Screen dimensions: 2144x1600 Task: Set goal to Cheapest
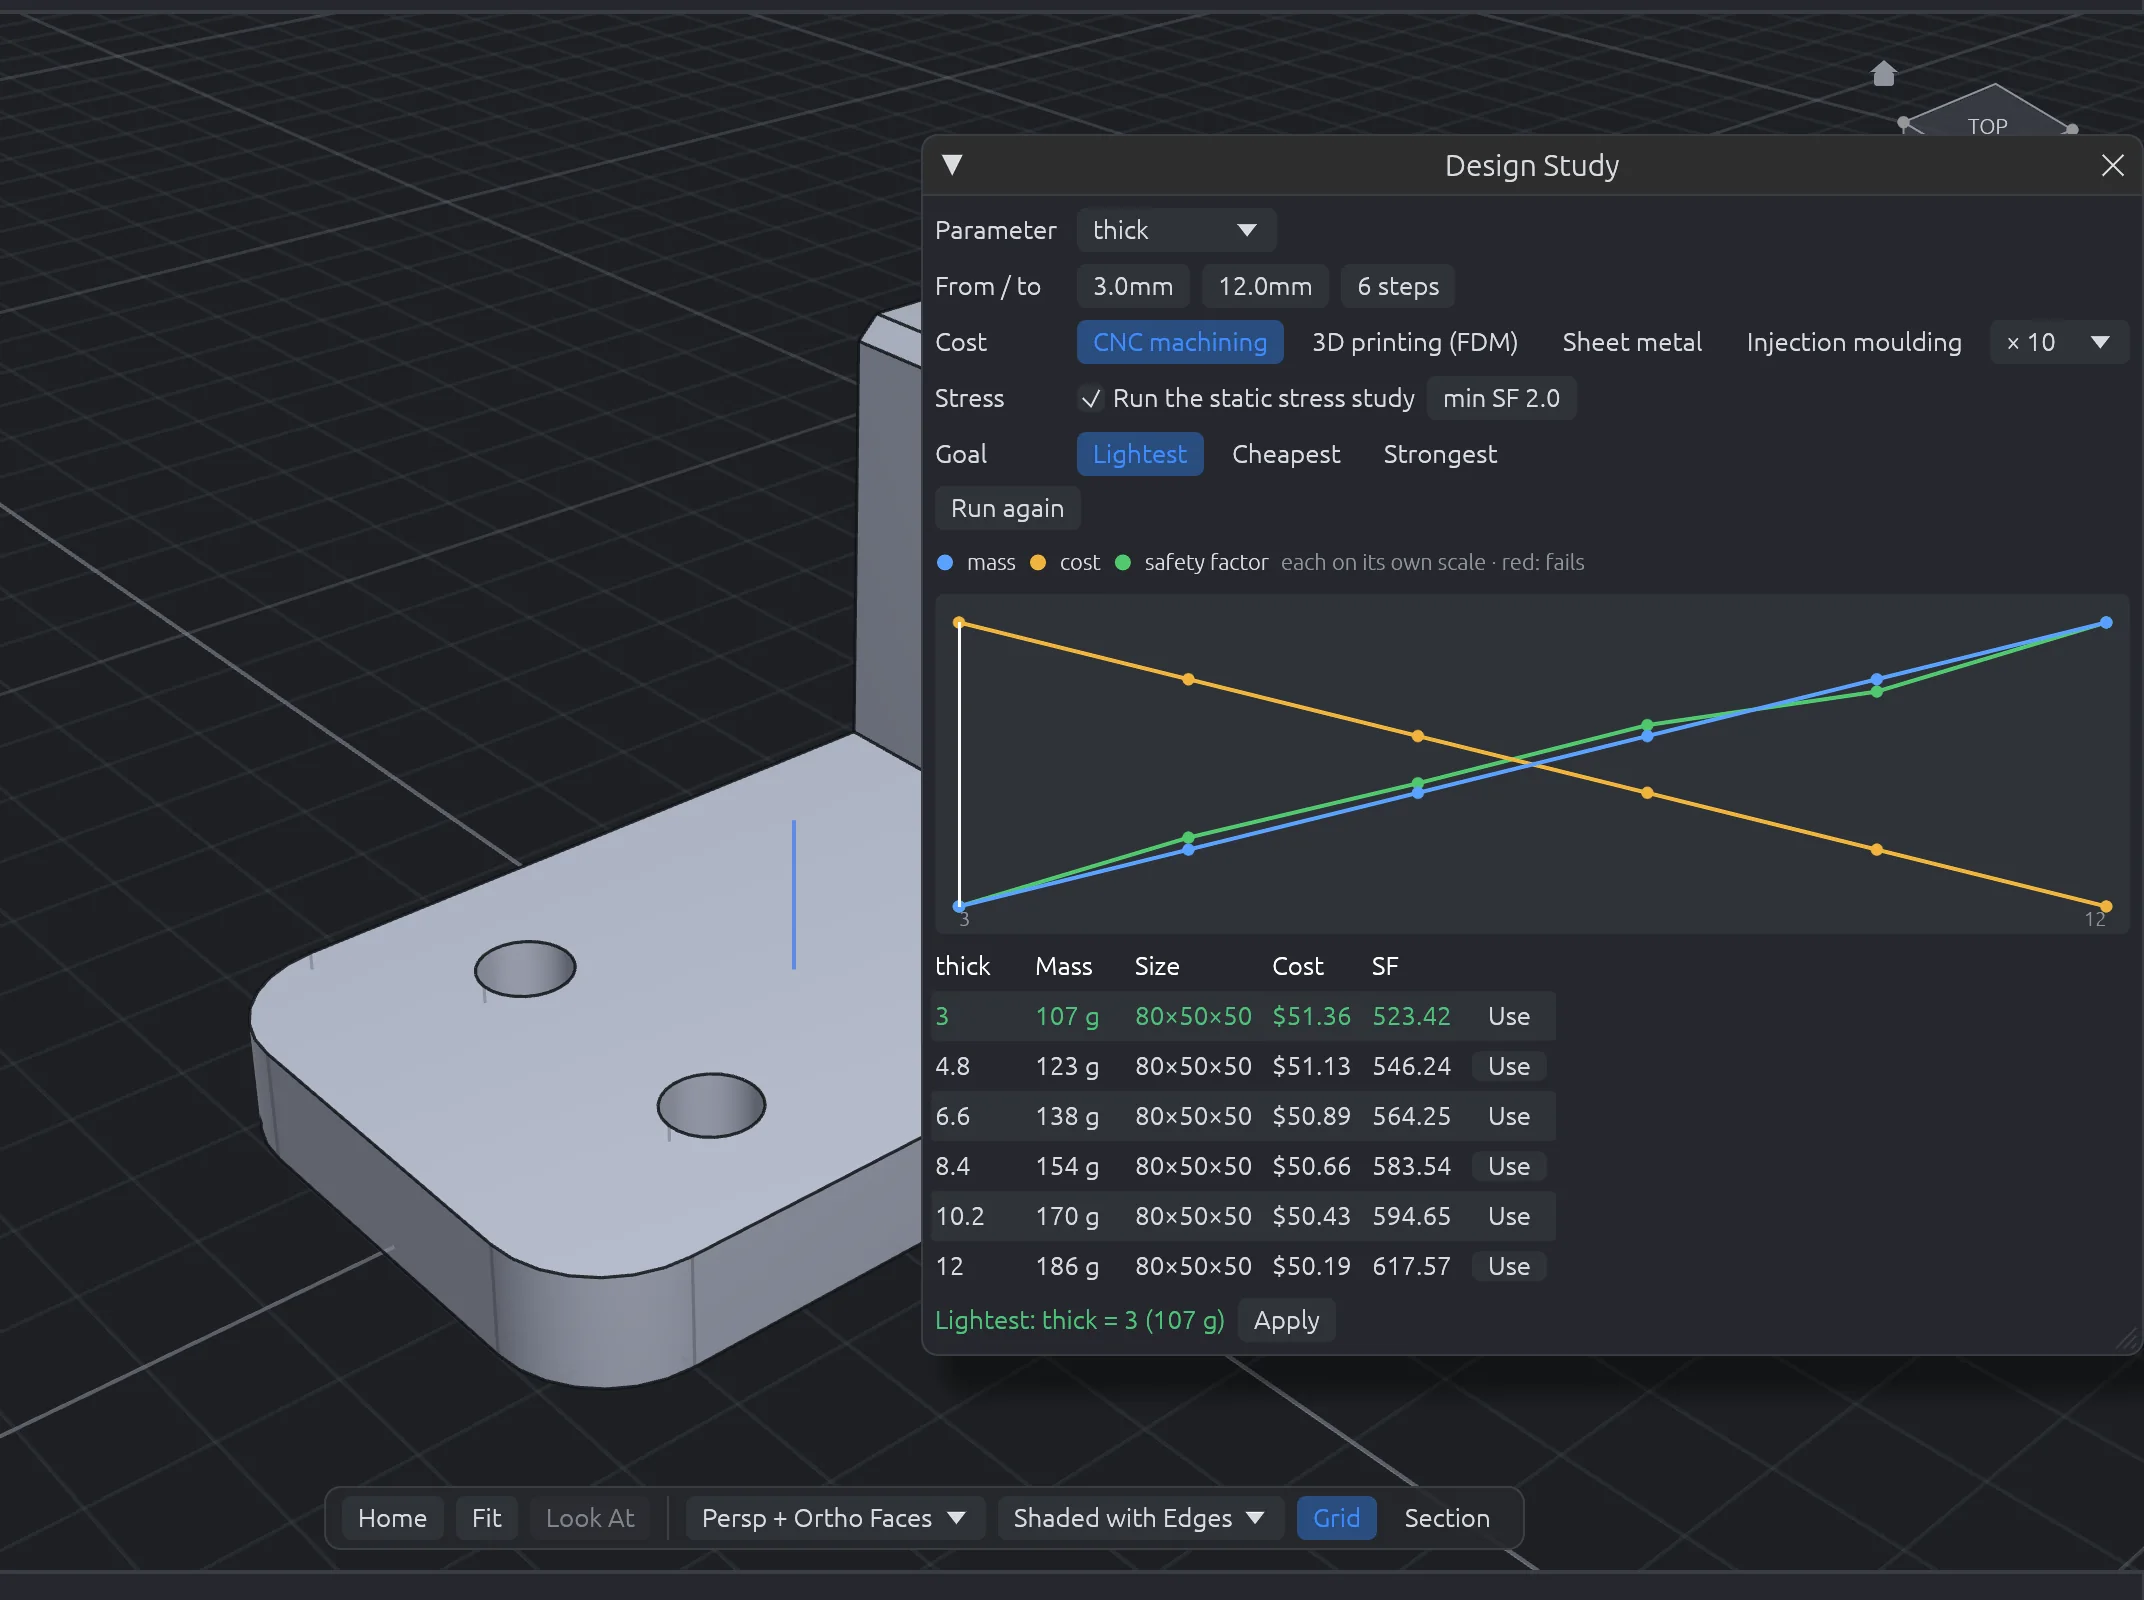(1286, 454)
